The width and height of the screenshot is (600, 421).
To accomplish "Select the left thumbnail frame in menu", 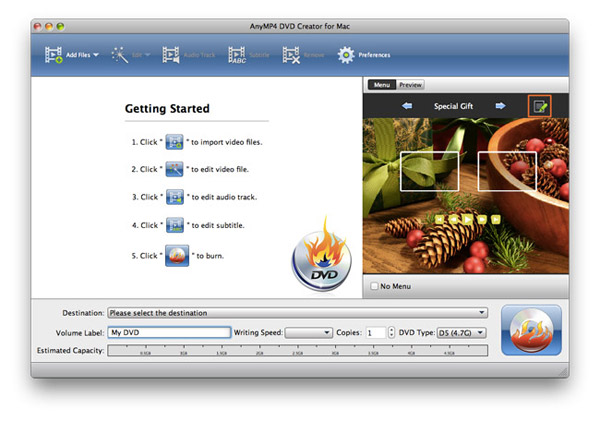I will pyautogui.click(x=429, y=171).
